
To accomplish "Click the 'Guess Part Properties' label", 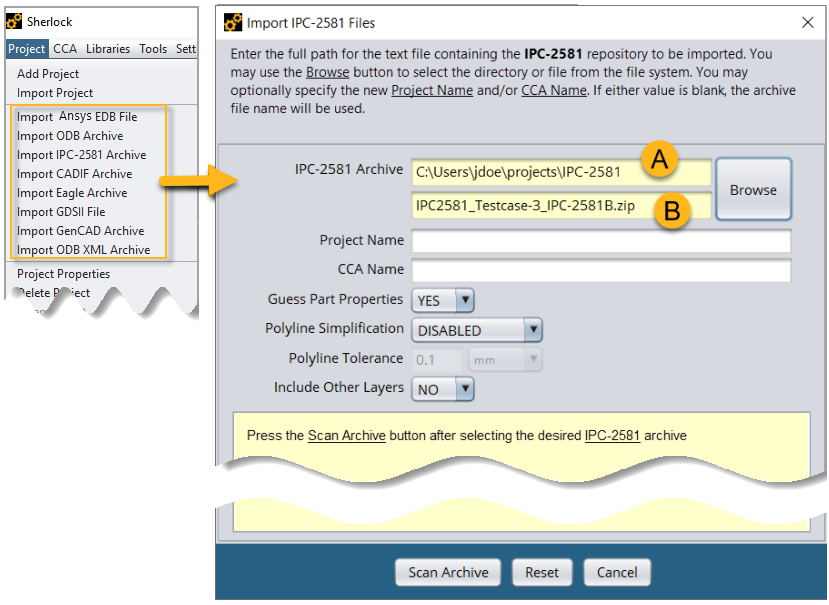I will [335, 299].
